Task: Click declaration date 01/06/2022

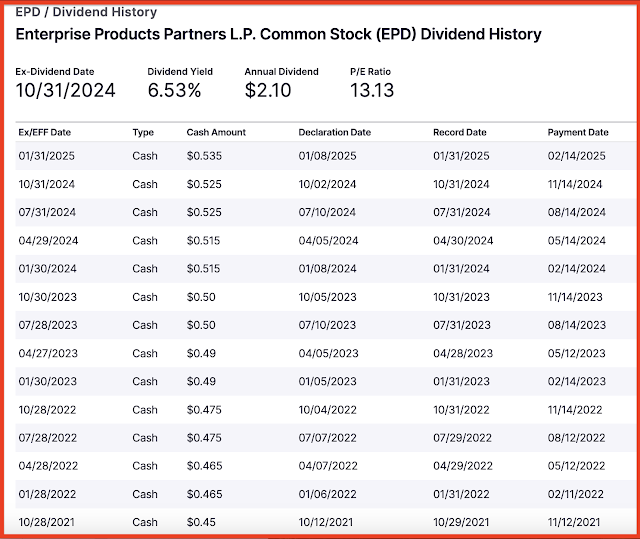Action: 327,495
